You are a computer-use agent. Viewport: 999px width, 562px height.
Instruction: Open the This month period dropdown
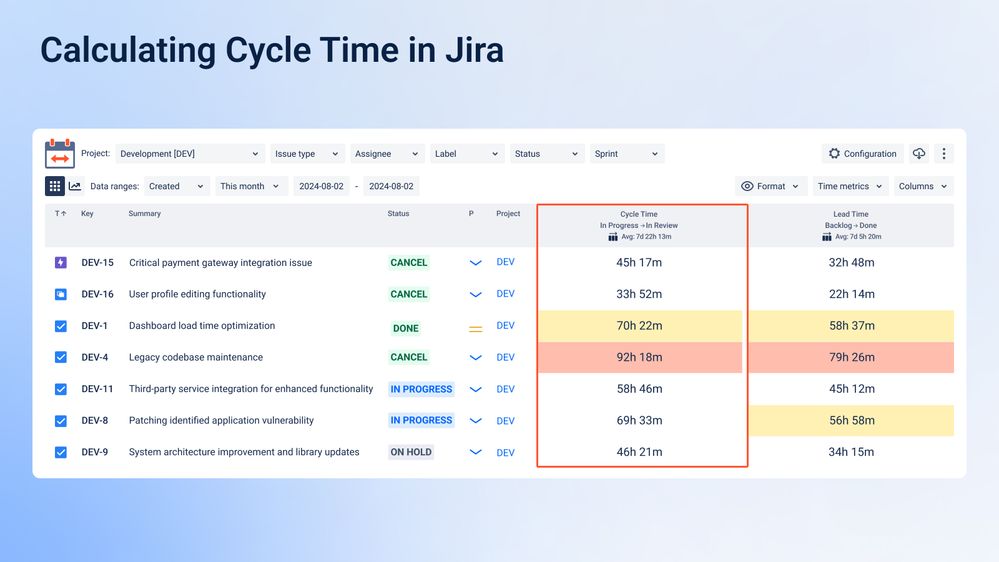250,186
